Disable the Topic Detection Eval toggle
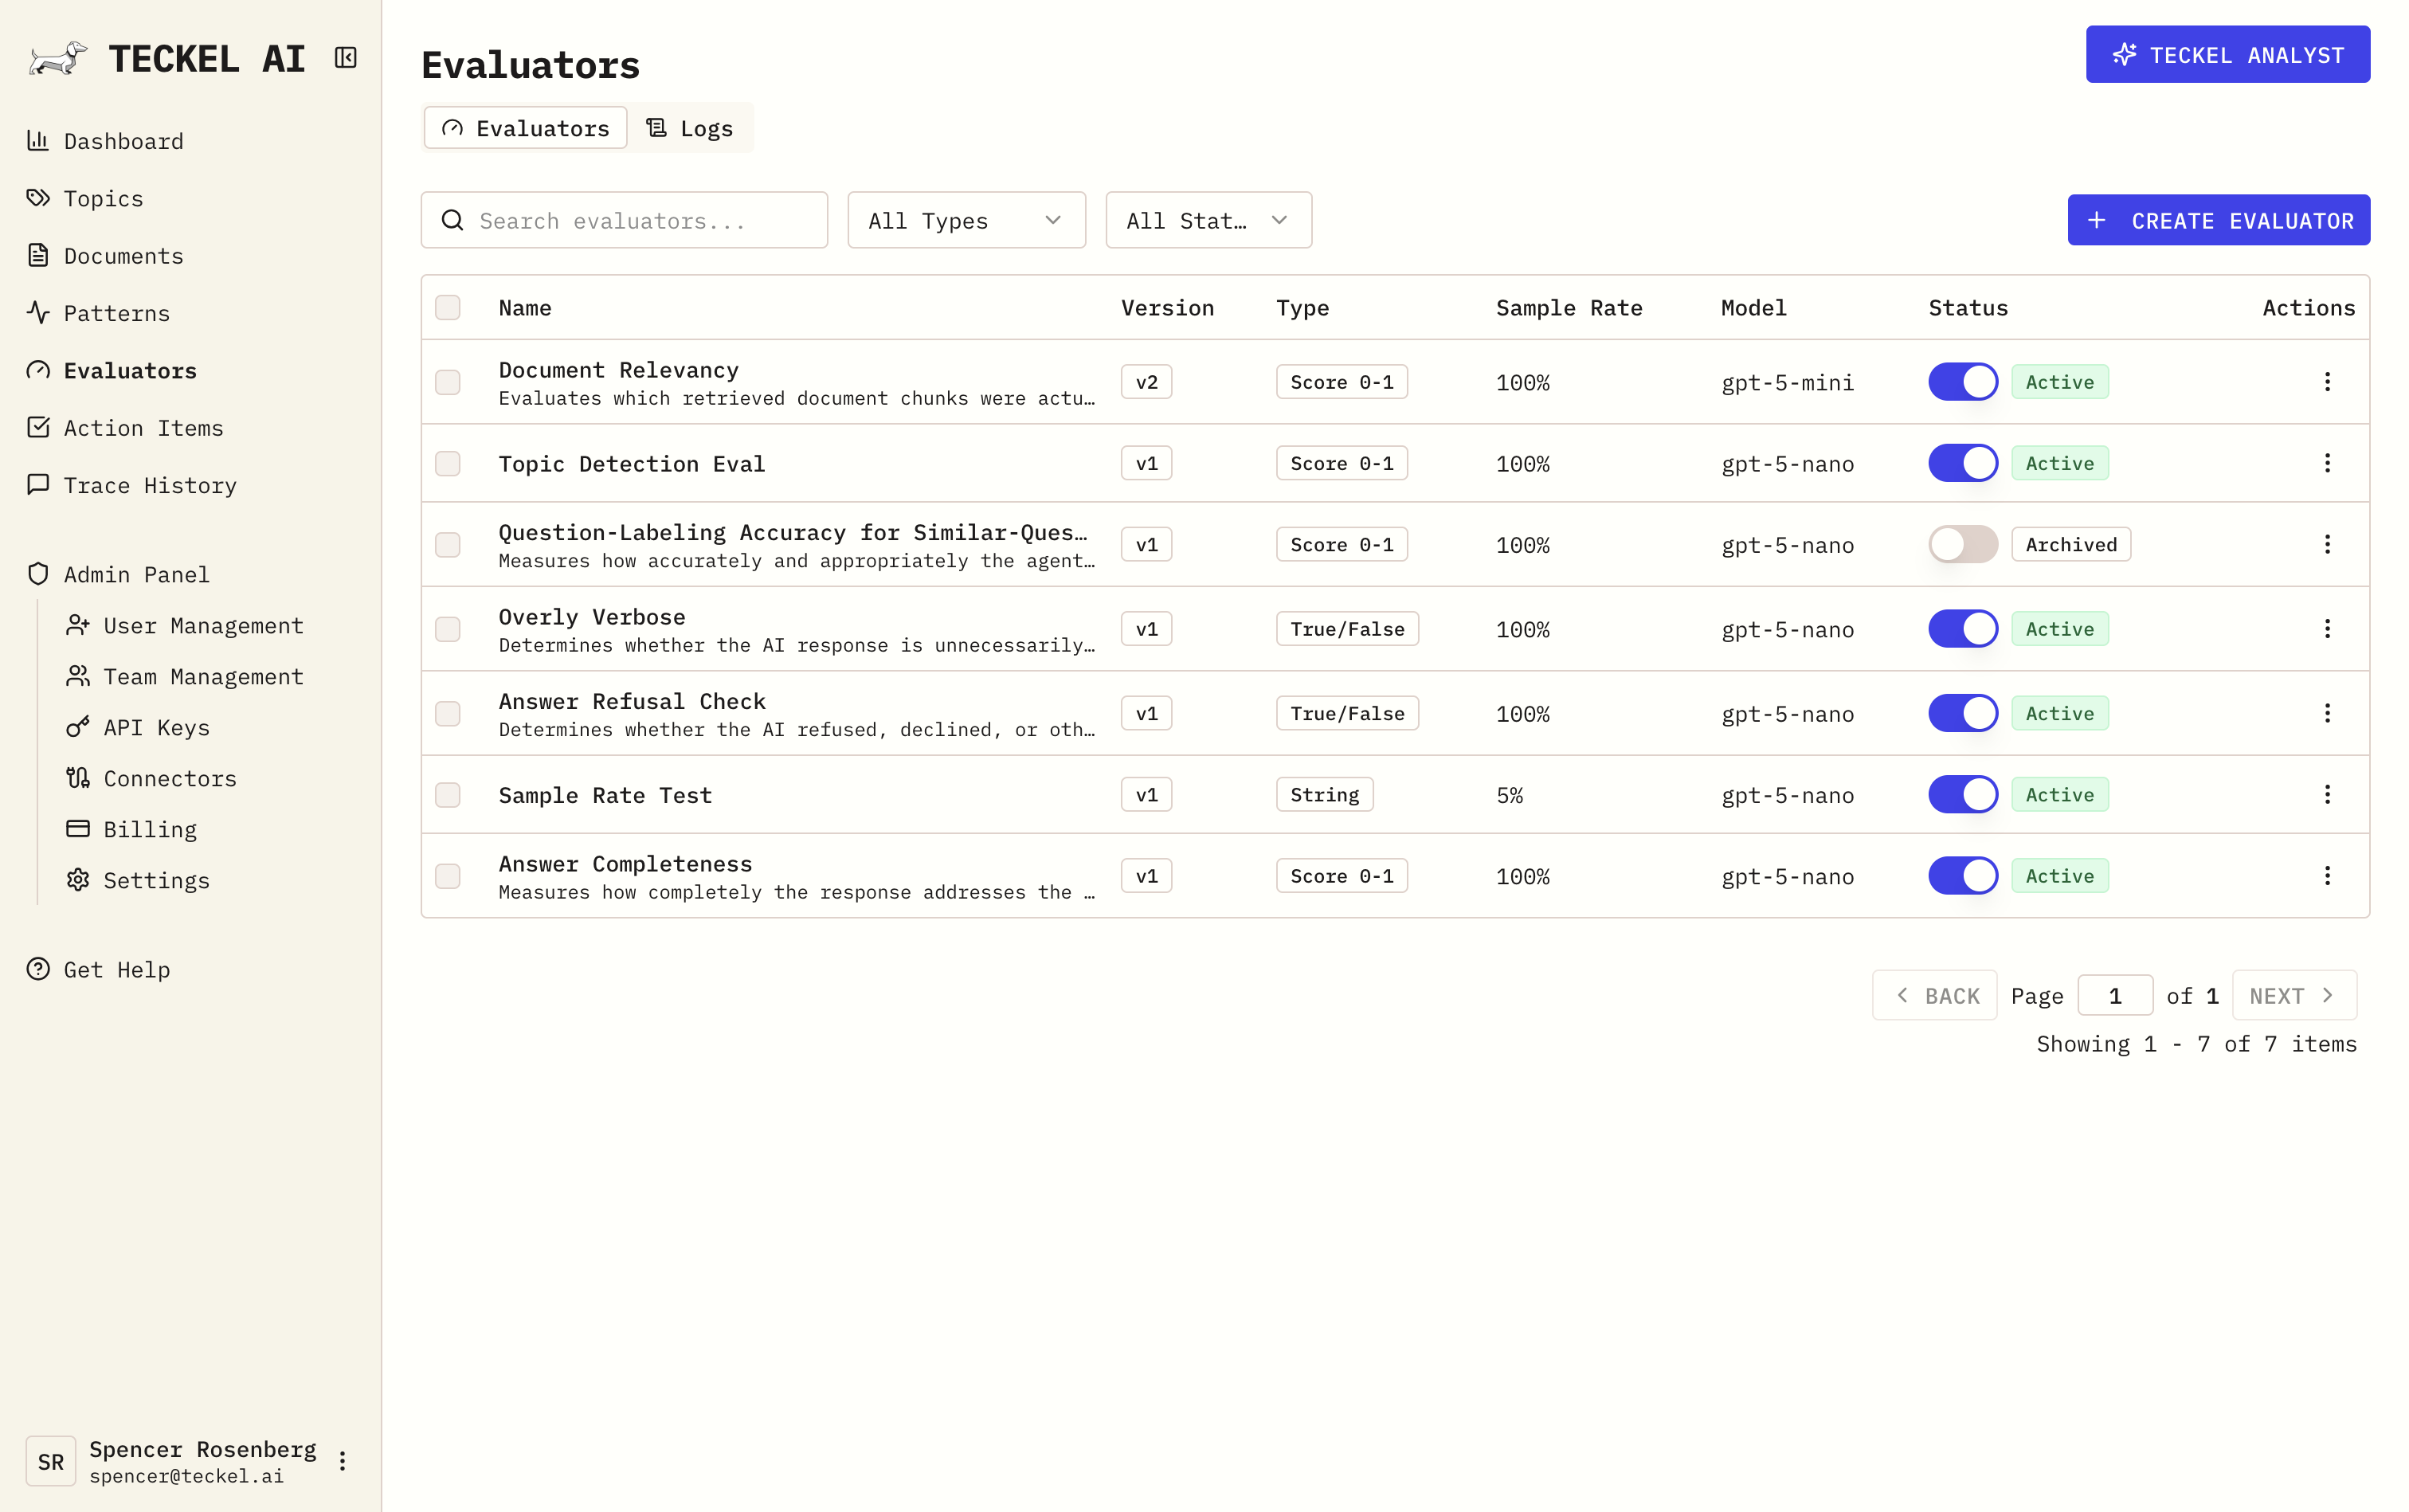This screenshot has width=2409, height=1512. pos(1962,463)
